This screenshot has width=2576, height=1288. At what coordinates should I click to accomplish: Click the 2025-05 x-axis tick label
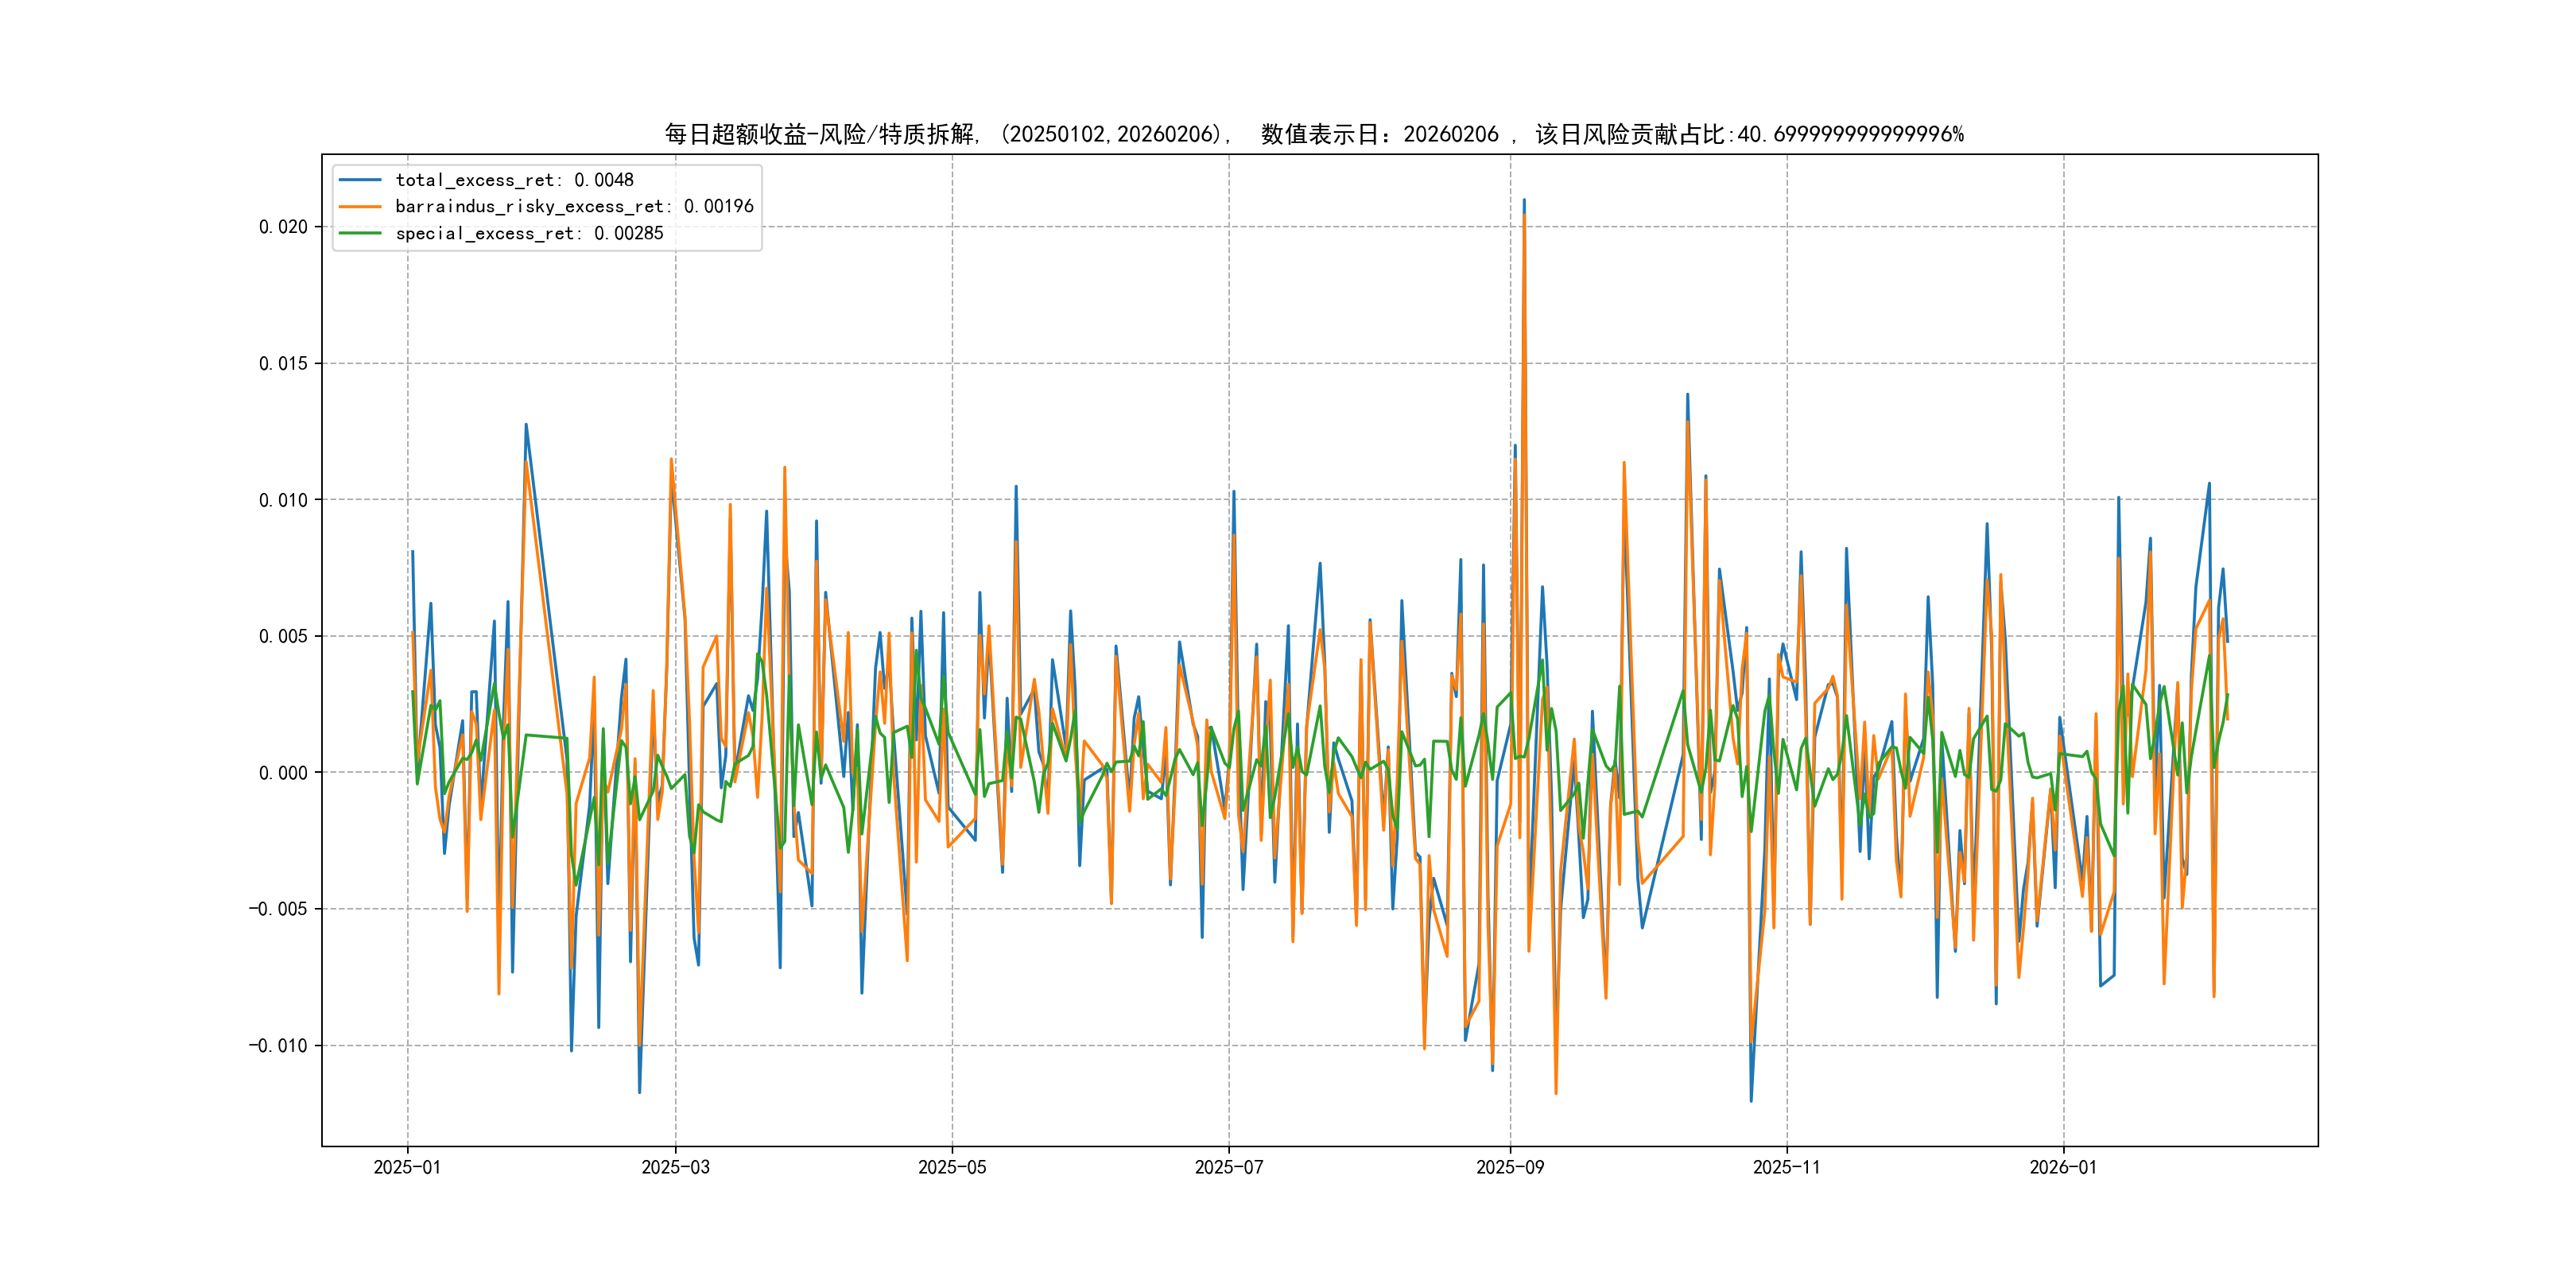pyautogui.click(x=952, y=1167)
